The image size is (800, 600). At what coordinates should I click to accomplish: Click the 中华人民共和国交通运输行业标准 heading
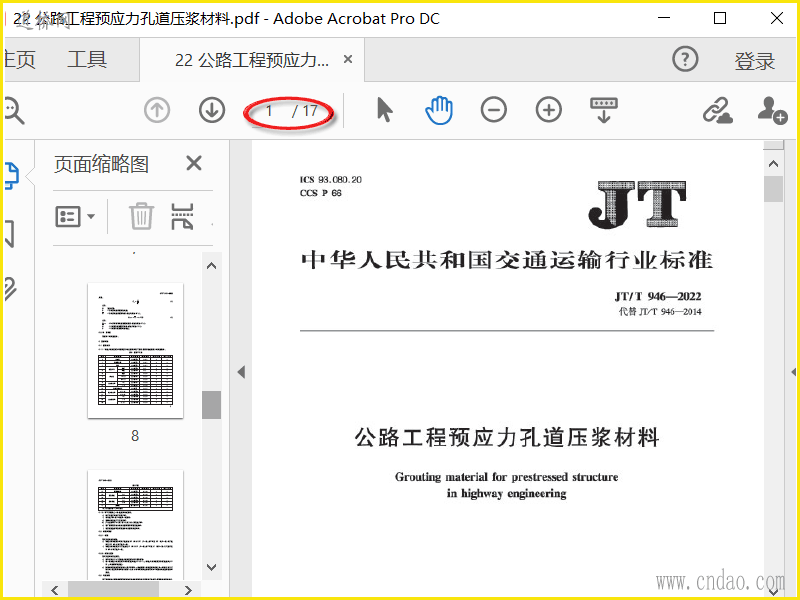(507, 260)
